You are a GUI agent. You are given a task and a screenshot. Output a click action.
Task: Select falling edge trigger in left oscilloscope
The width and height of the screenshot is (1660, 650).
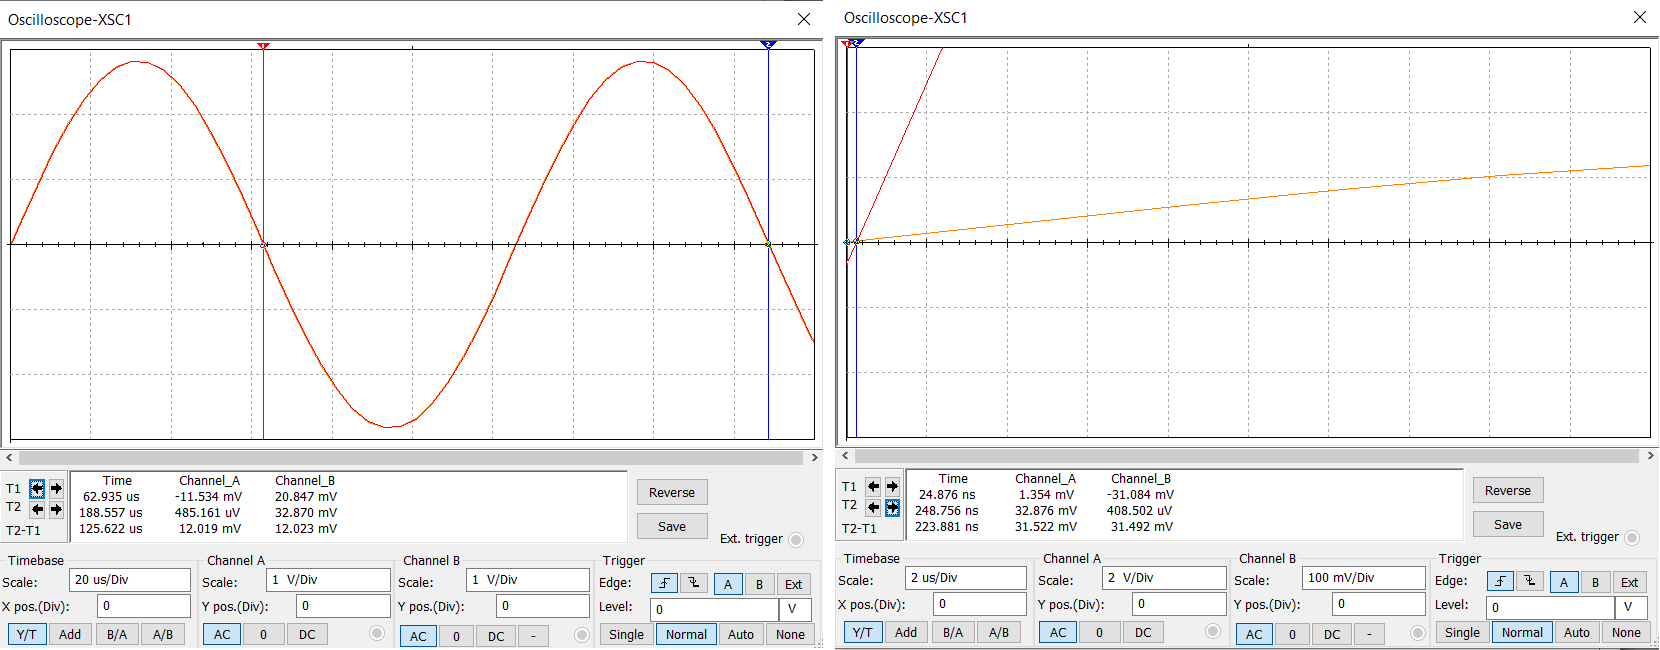click(x=693, y=584)
